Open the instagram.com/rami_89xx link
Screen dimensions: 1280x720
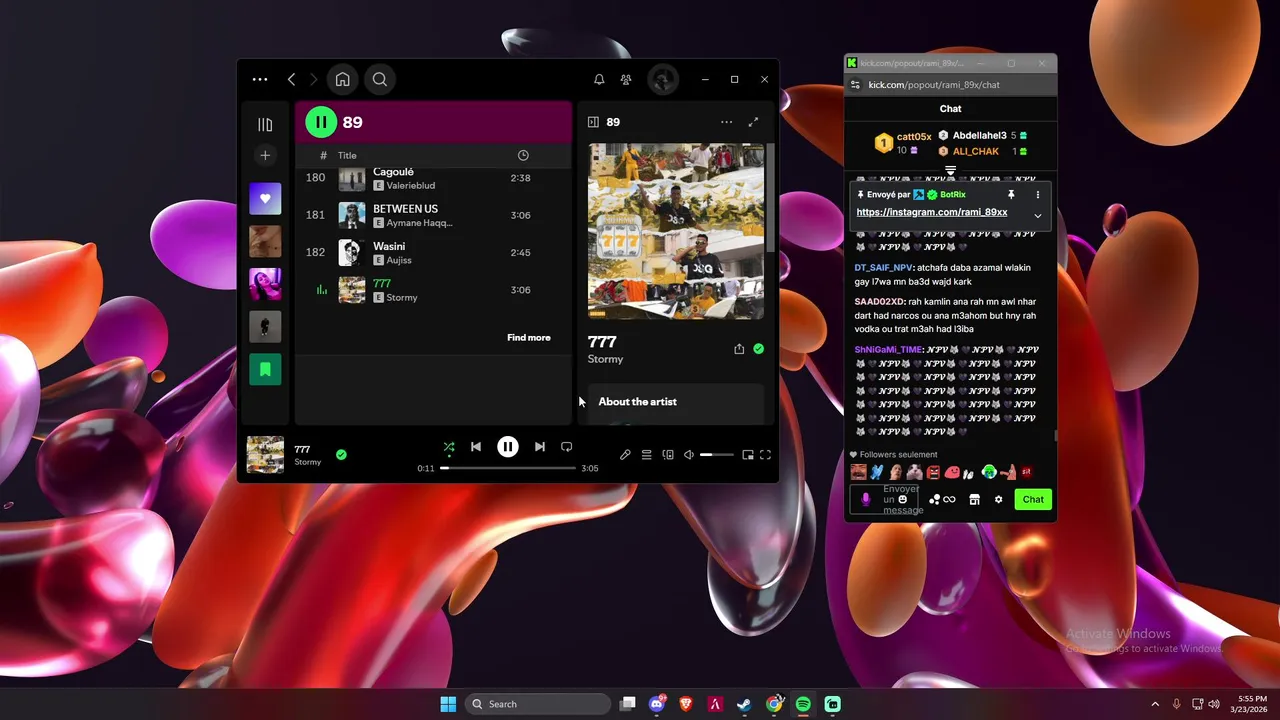coord(932,212)
